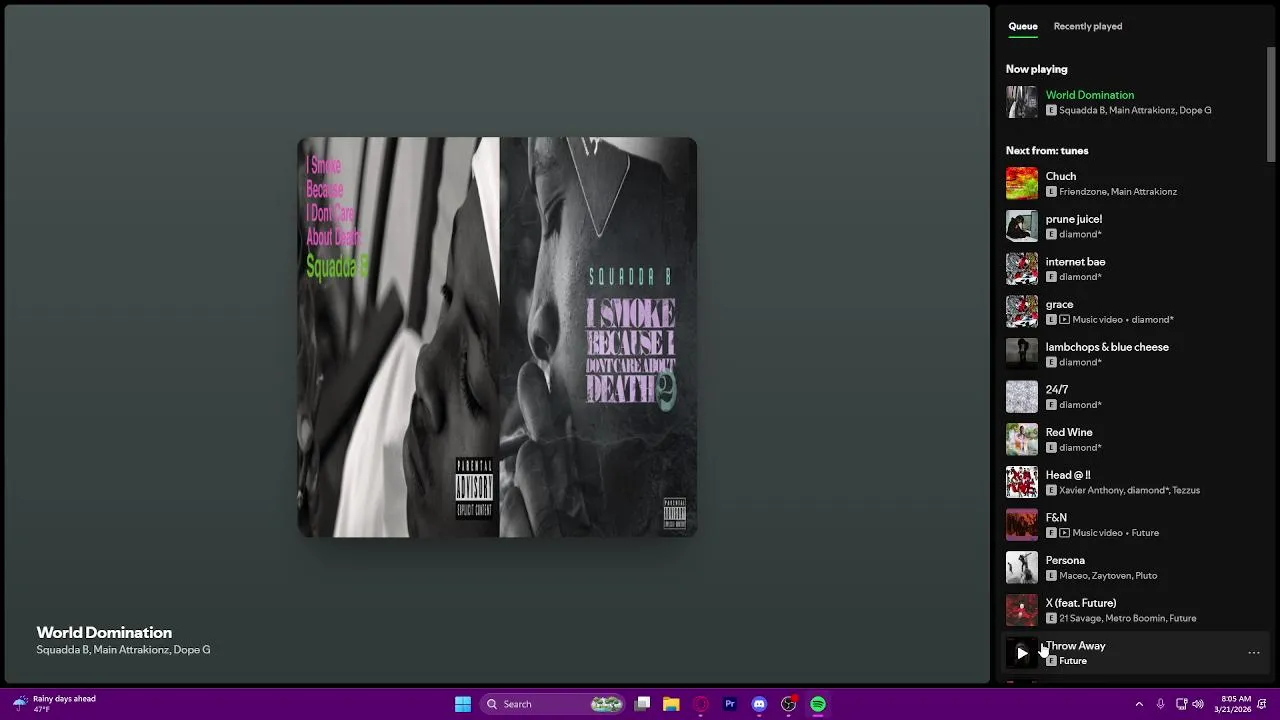
Task: Click the fullscreen album cover artwork
Action: pyautogui.click(x=497, y=337)
